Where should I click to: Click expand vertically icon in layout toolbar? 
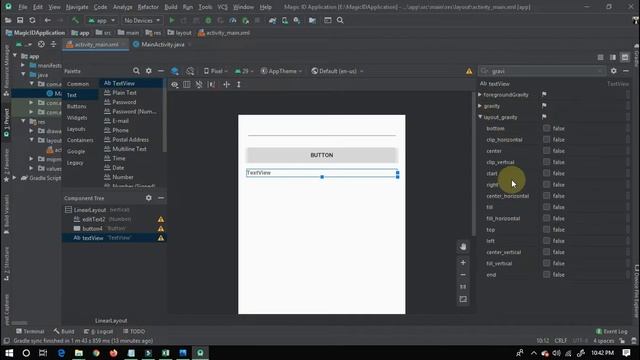(x=239, y=84)
